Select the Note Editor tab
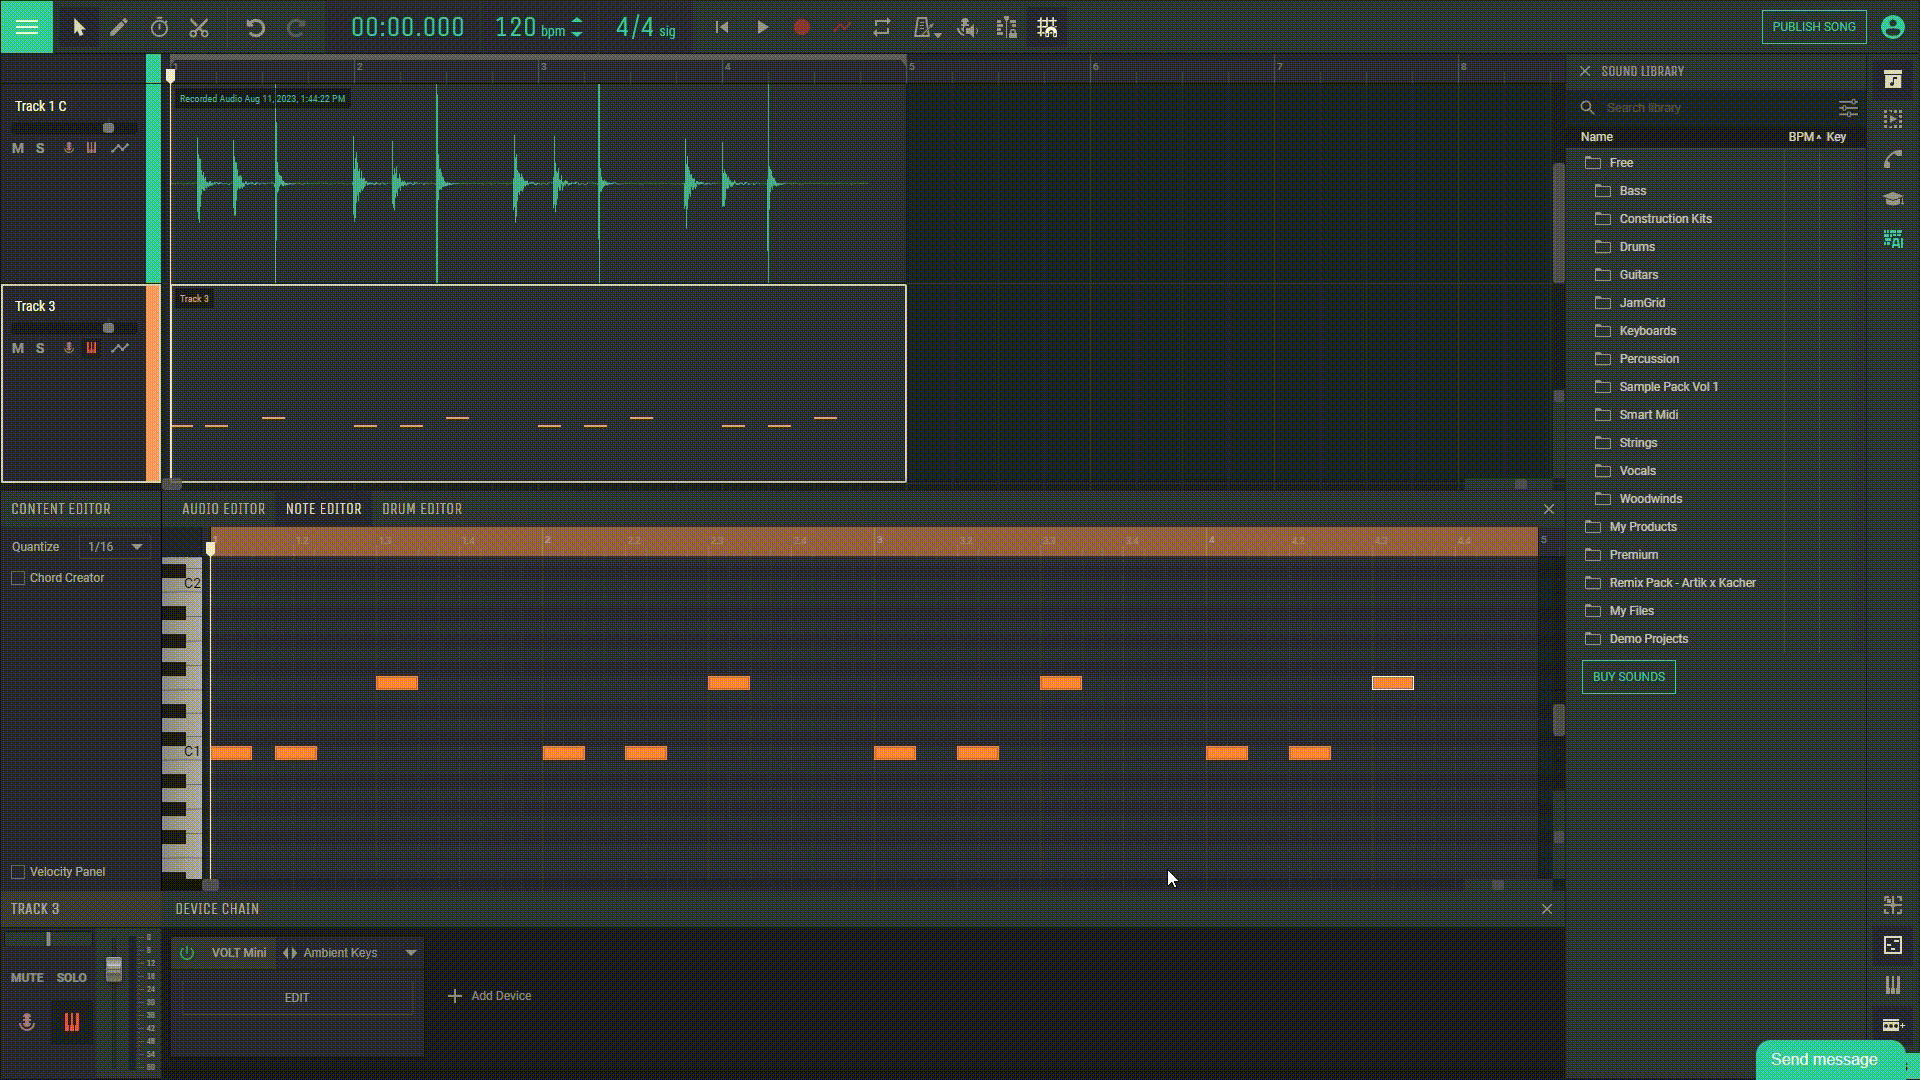This screenshot has width=1920, height=1080. pos(323,509)
